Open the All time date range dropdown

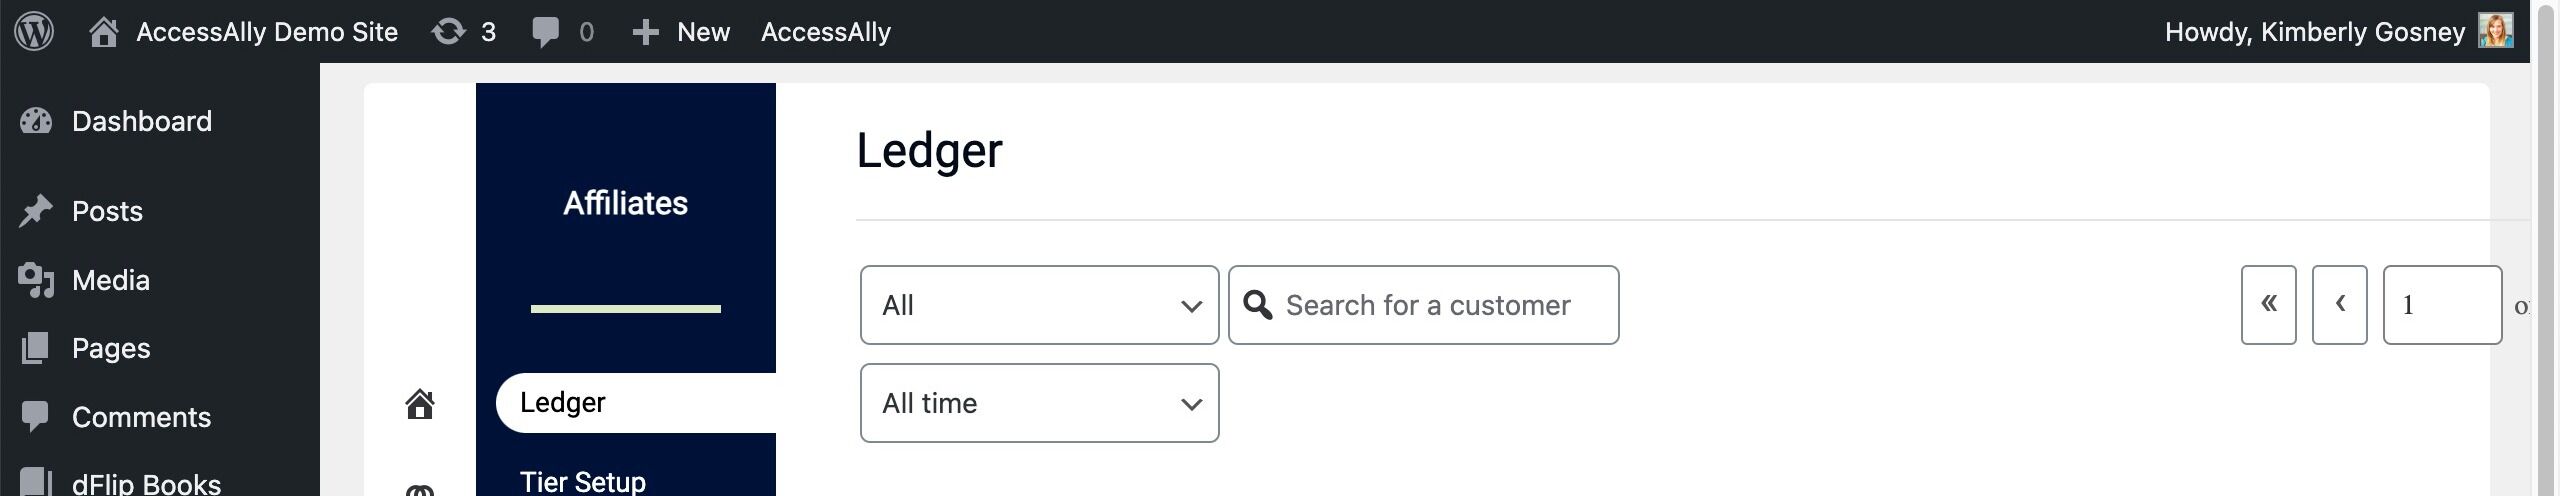(x=1039, y=403)
